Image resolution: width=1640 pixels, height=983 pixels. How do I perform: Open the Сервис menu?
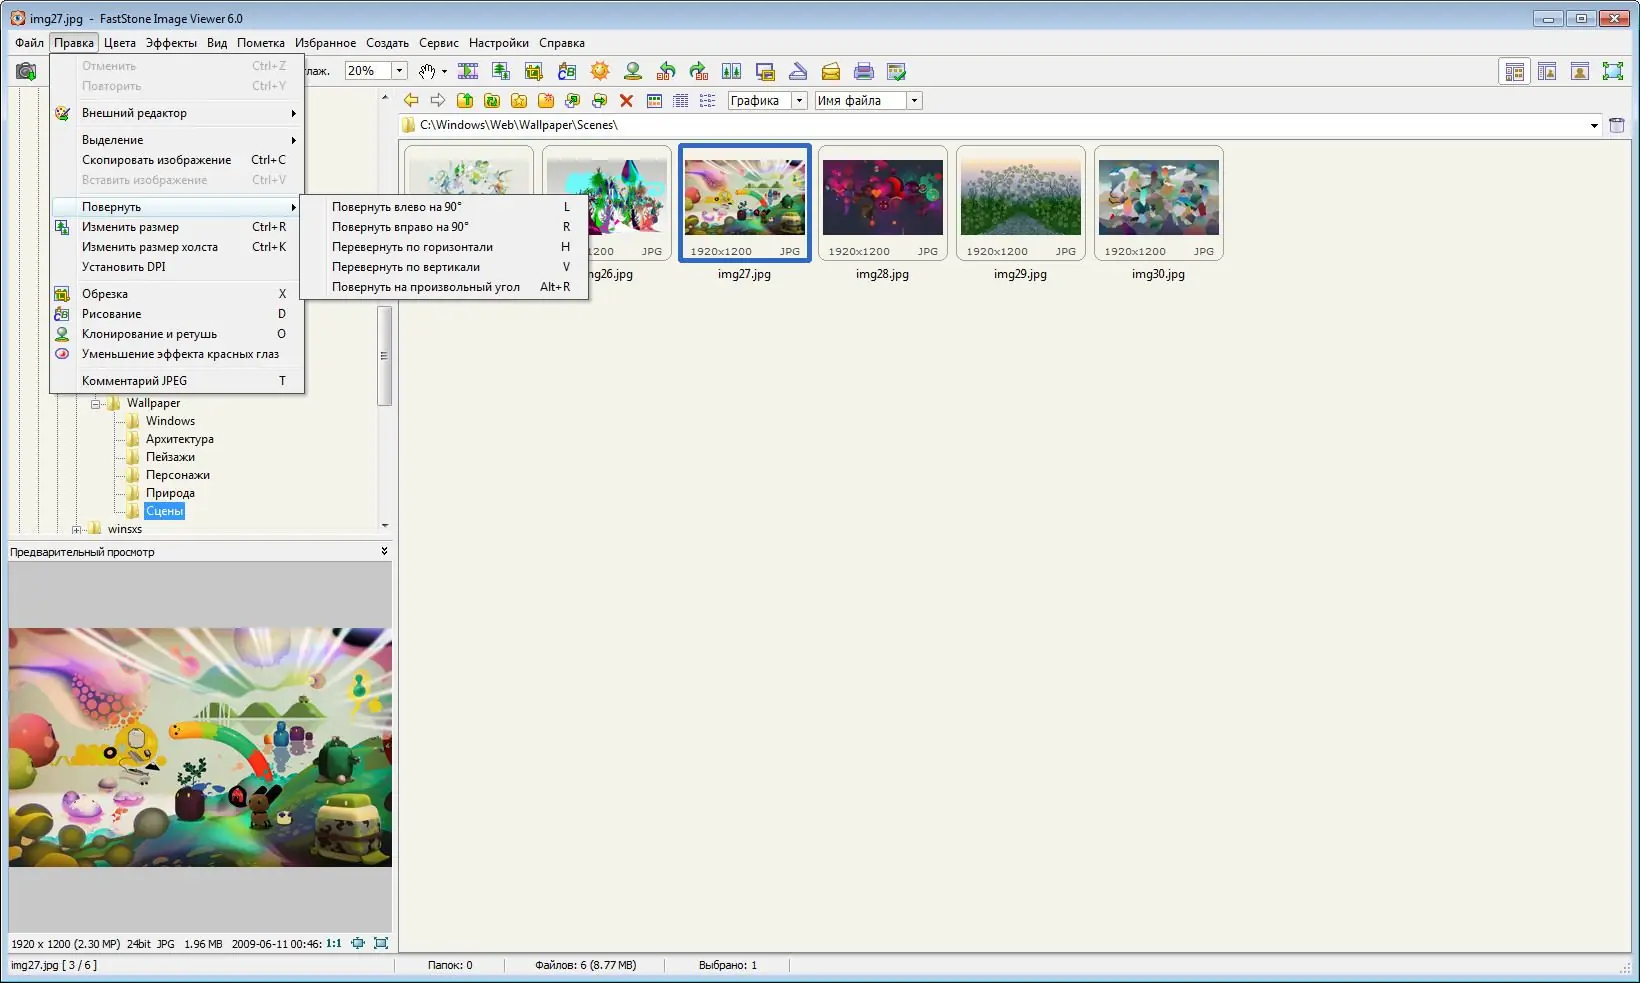click(438, 43)
